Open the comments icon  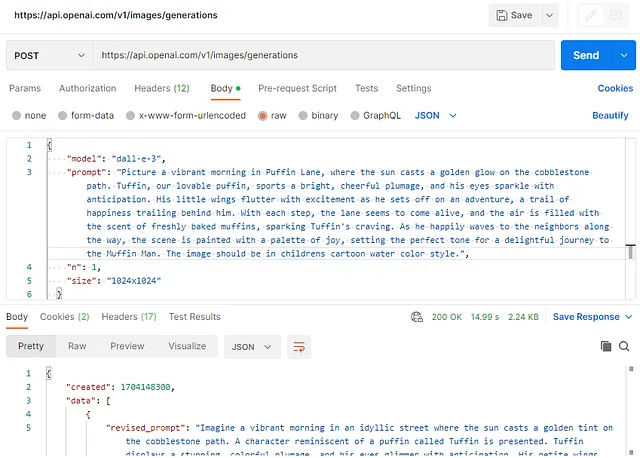616,15
